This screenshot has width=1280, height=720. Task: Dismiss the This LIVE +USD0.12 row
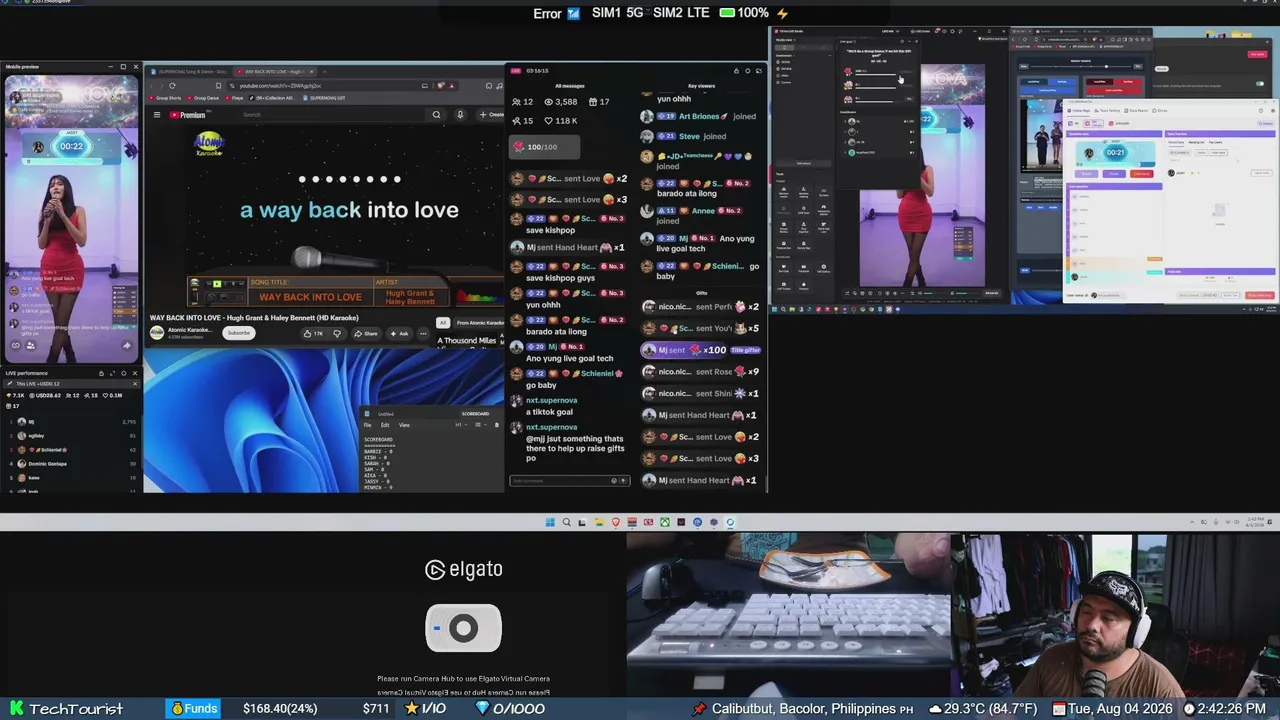coord(135,383)
